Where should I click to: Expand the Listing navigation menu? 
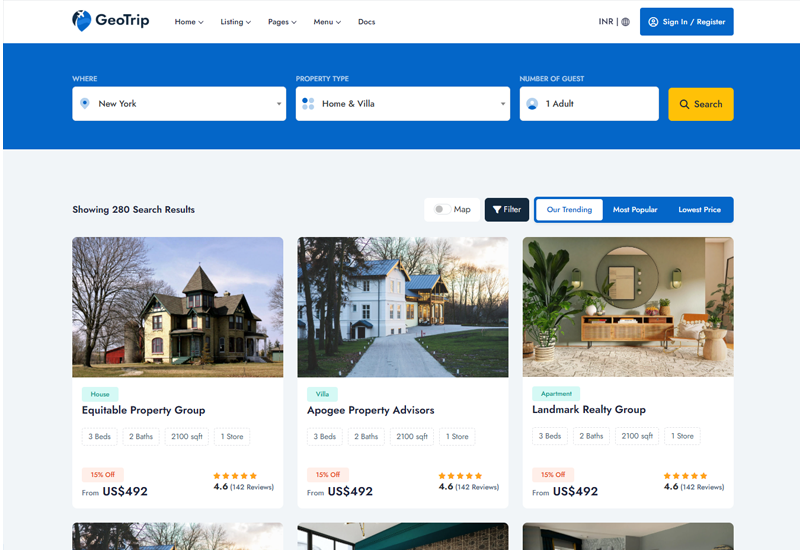235,22
